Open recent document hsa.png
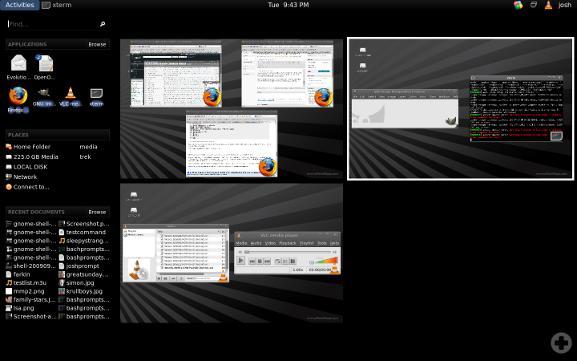The image size is (577, 361). click(x=20, y=308)
